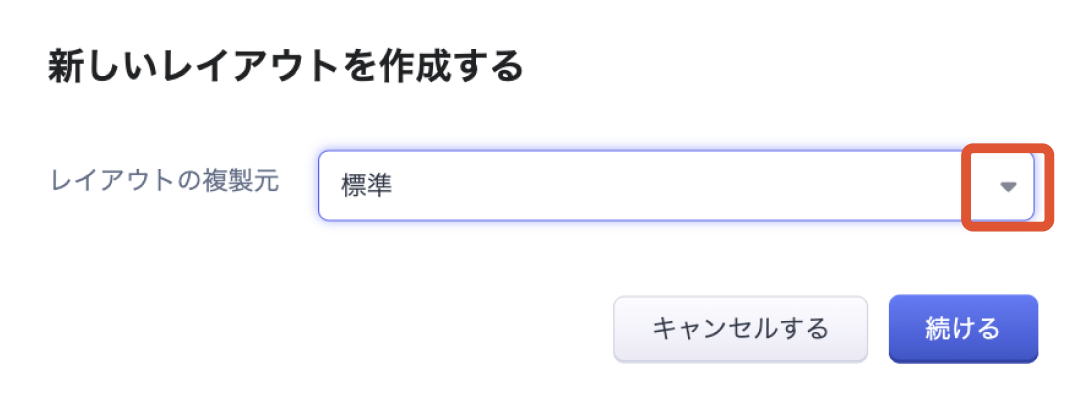
Task: Click the dropdown arrow beside 標準
Action: (x=1008, y=186)
